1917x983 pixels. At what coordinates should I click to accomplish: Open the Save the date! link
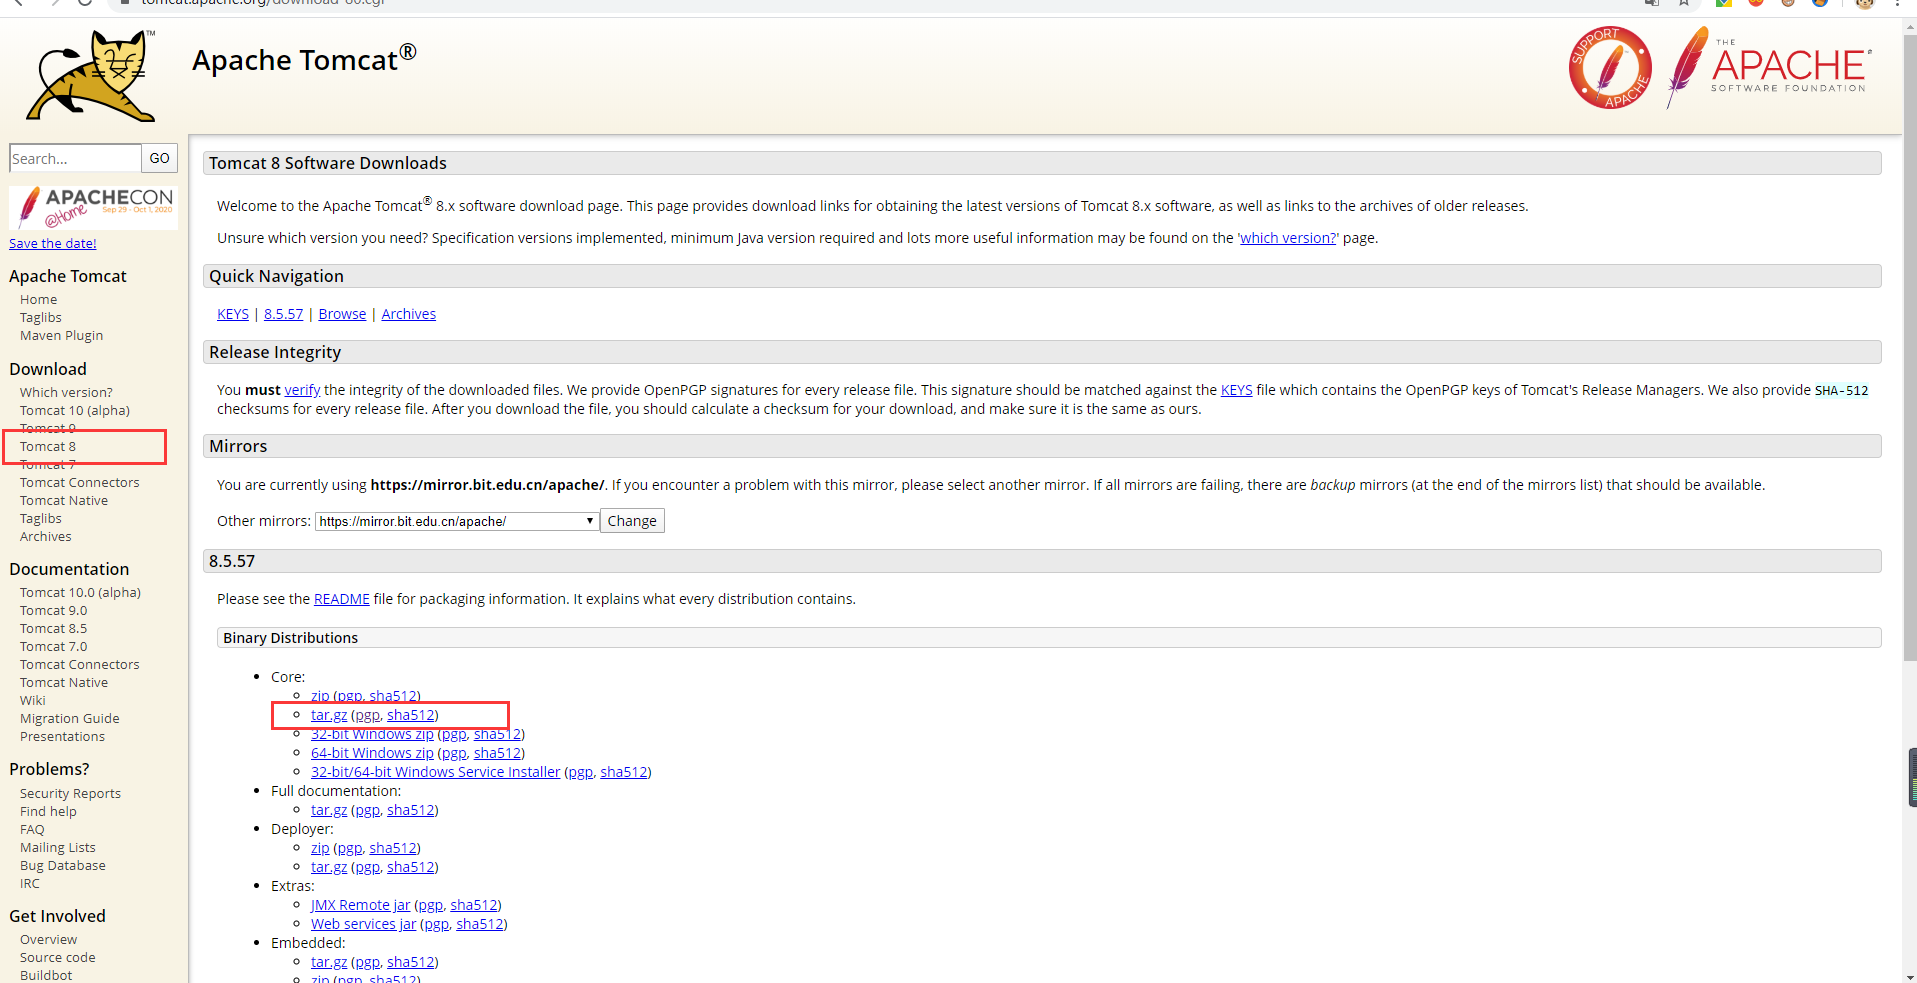(x=53, y=243)
